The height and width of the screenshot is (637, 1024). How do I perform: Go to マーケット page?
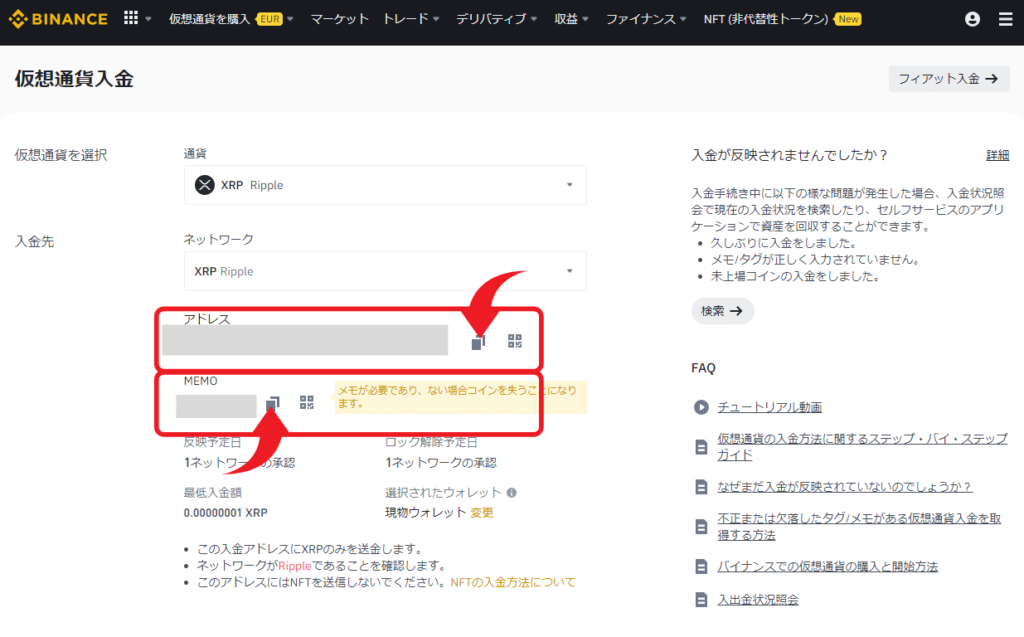[340, 19]
